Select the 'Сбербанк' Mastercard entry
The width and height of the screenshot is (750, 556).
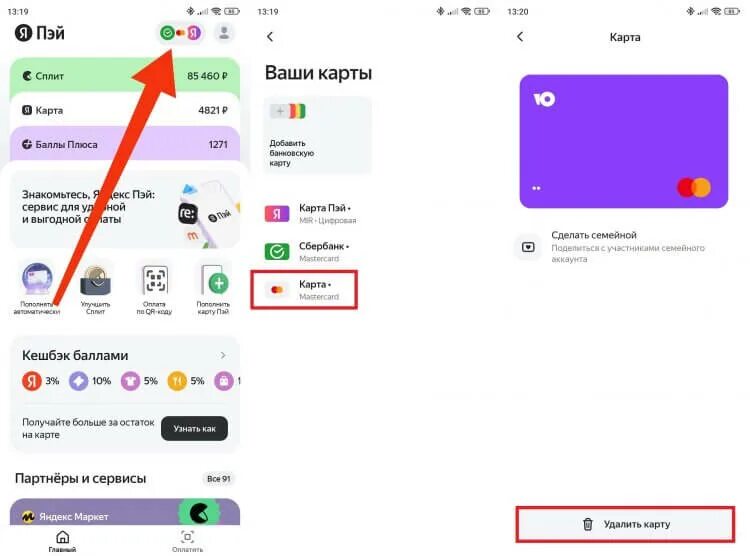[310, 252]
